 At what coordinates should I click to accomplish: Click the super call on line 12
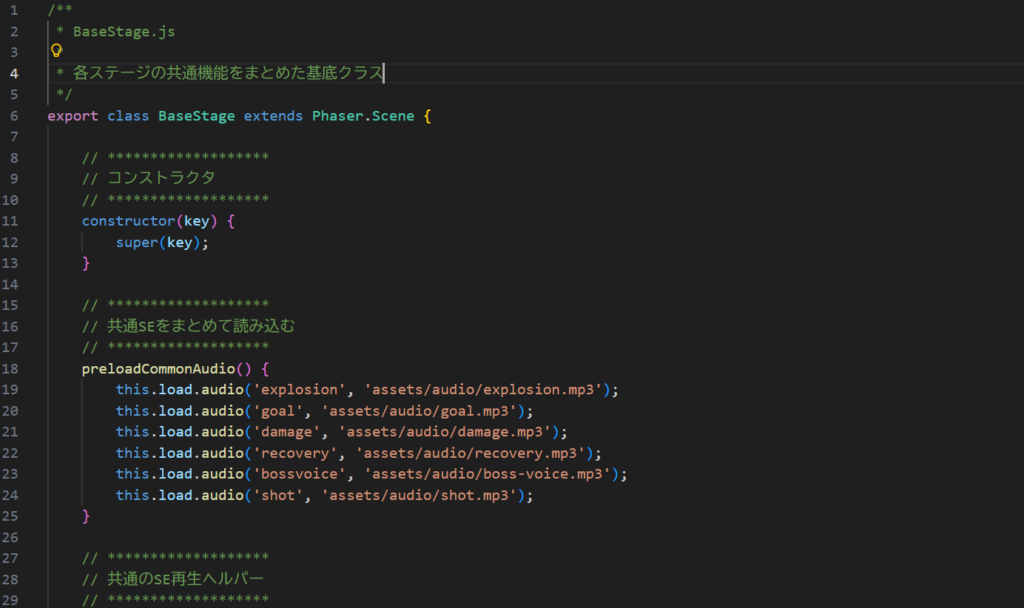136,242
